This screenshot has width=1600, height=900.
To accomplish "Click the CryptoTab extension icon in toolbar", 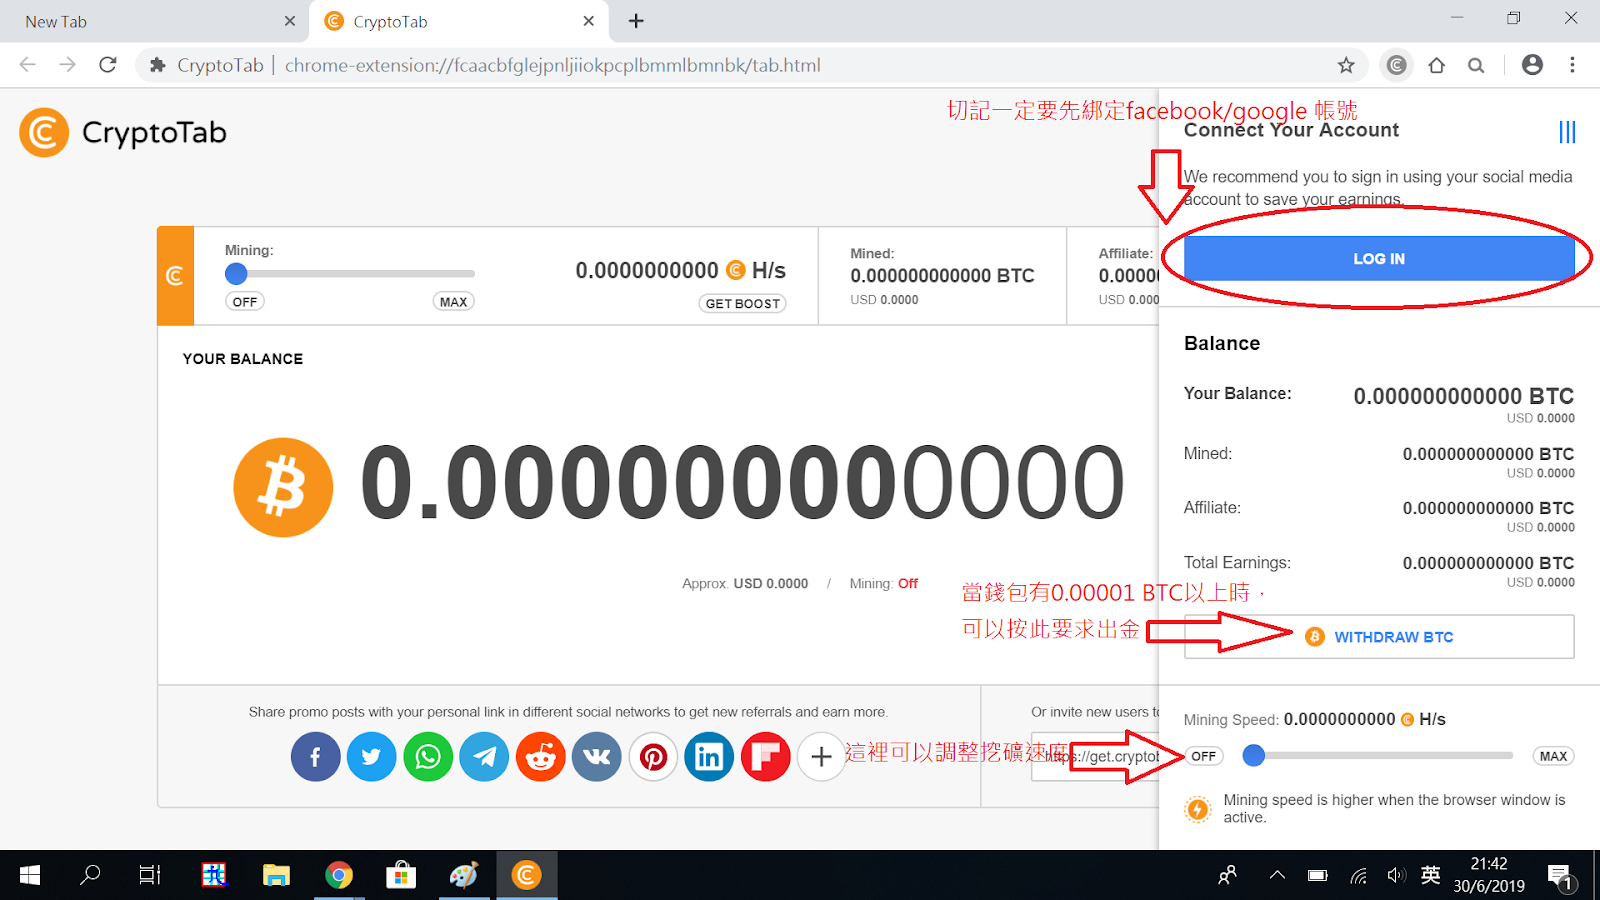I will (x=1397, y=65).
